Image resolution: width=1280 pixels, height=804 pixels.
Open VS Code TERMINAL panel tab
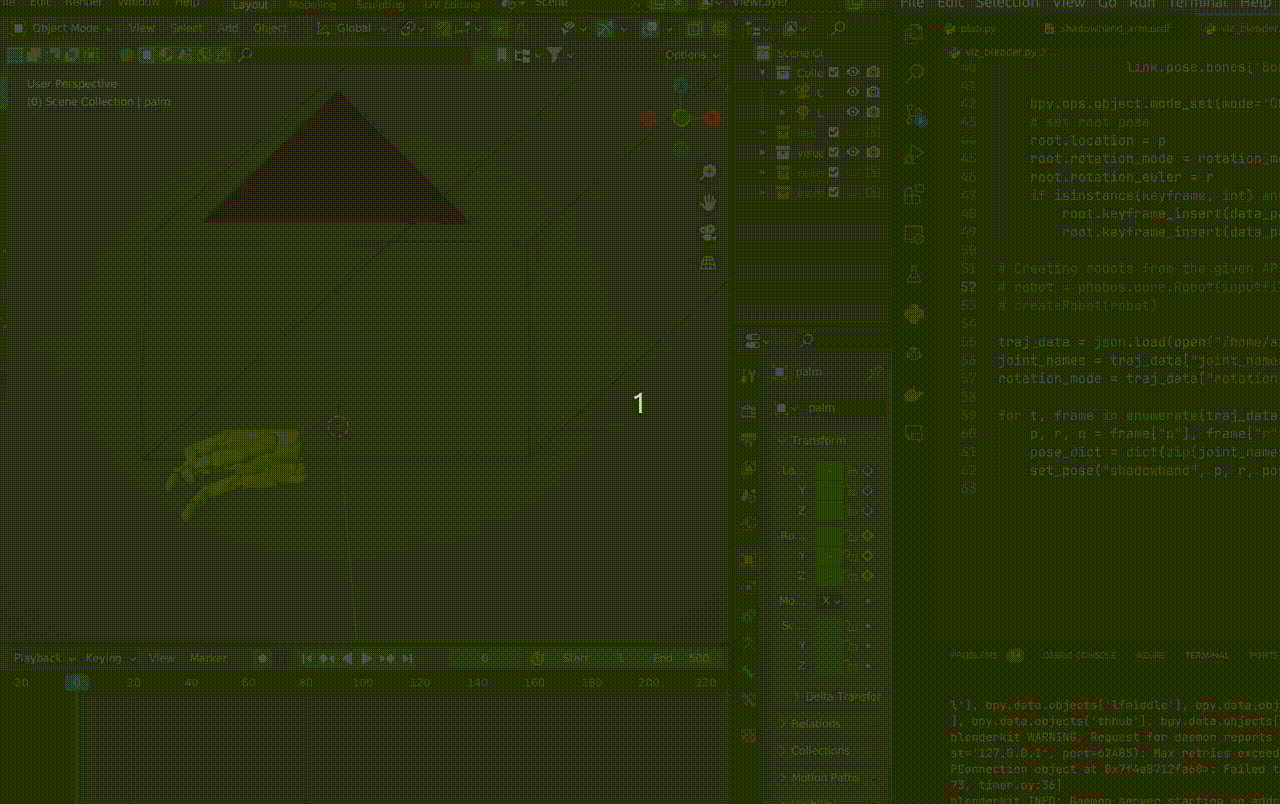(1207, 656)
